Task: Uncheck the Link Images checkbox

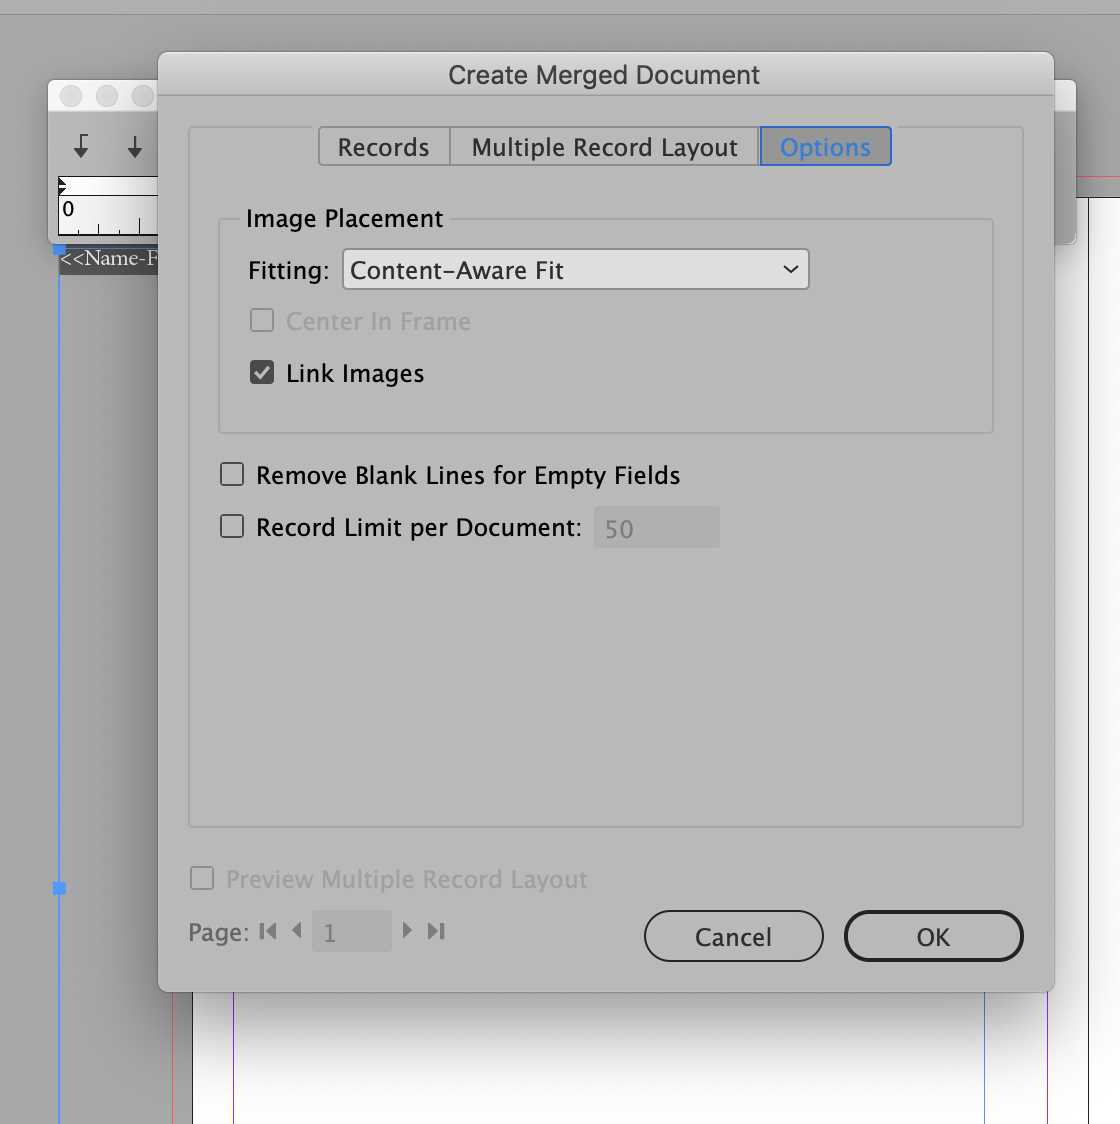Action: coord(262,373)
